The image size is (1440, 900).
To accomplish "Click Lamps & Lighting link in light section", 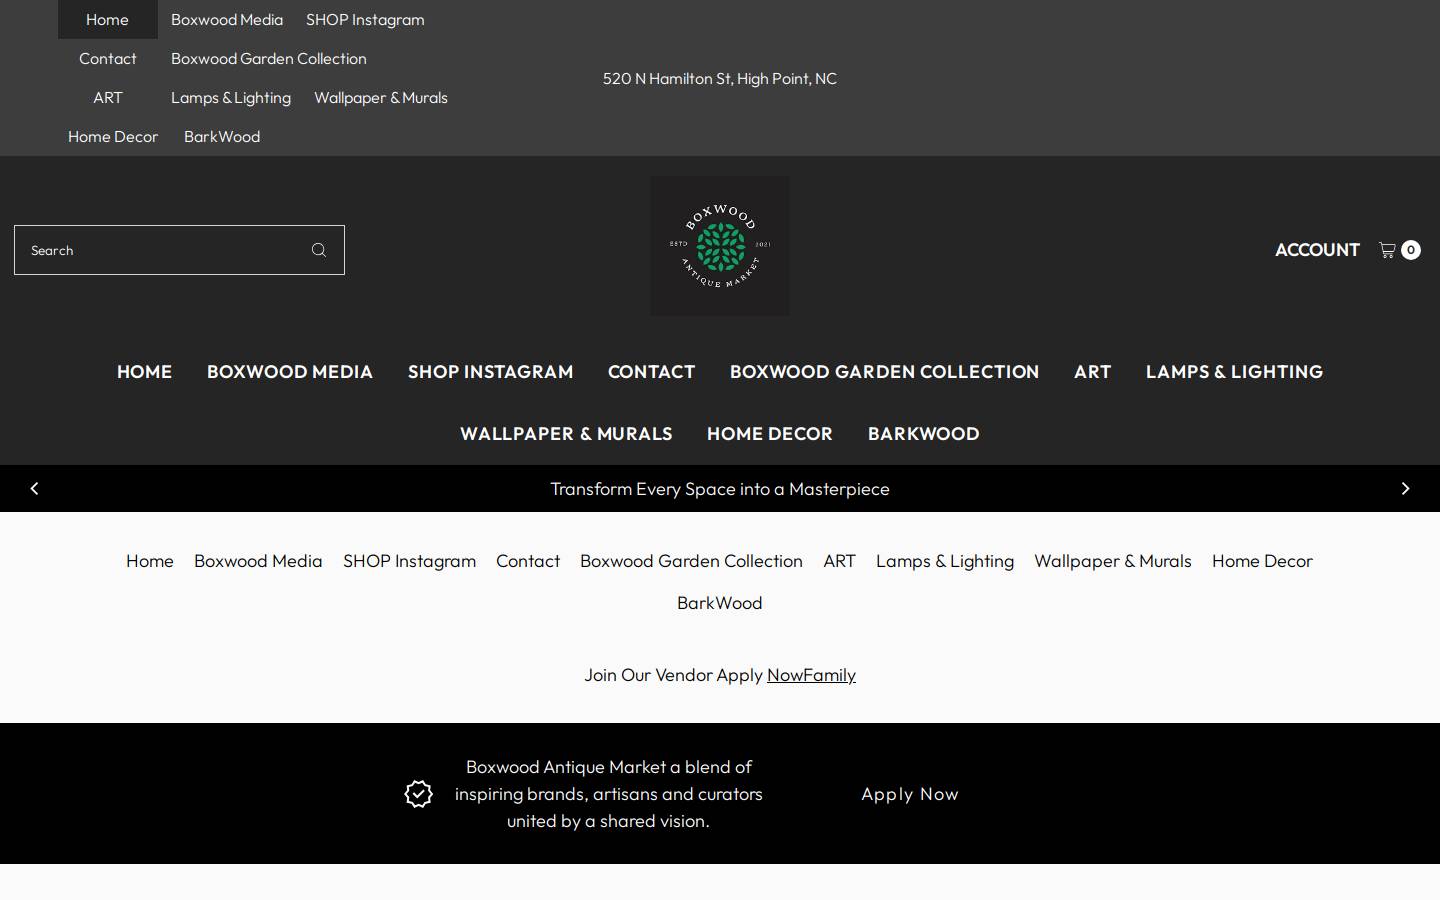I will pos(945,561).
